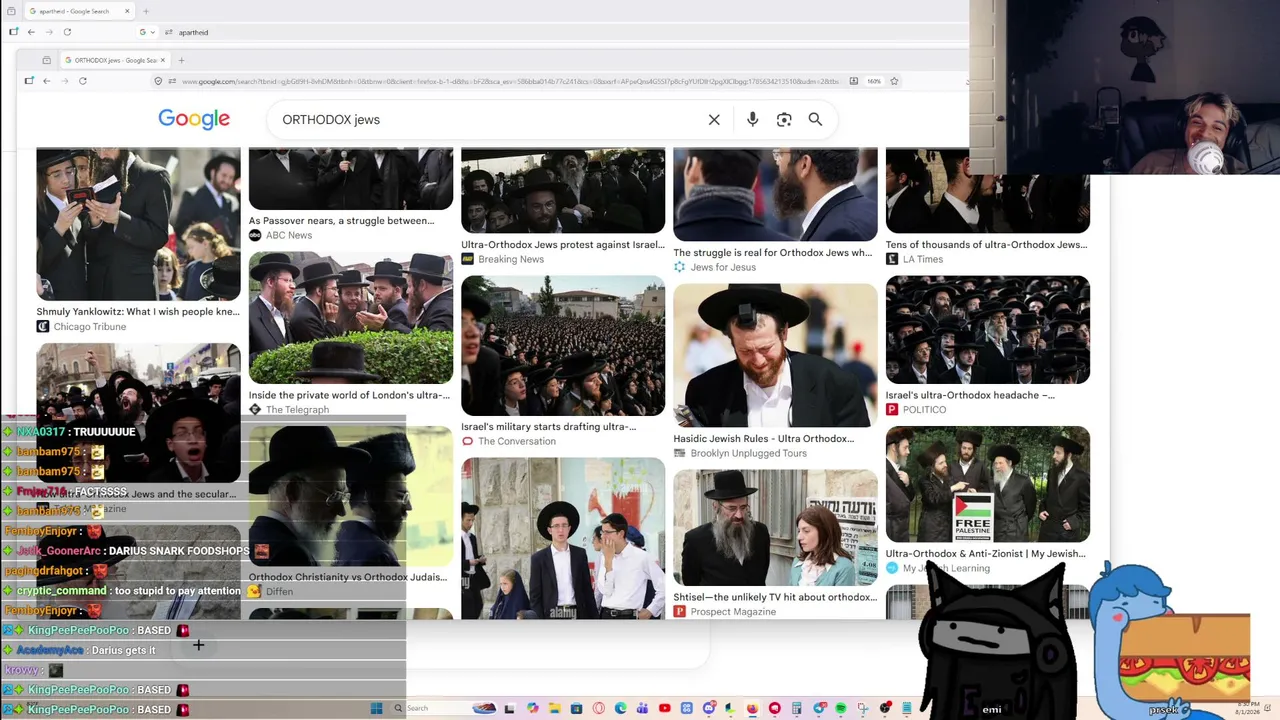Open File Explorer from the taskbar
The image size is (1280, 720).
click(554, 709)
